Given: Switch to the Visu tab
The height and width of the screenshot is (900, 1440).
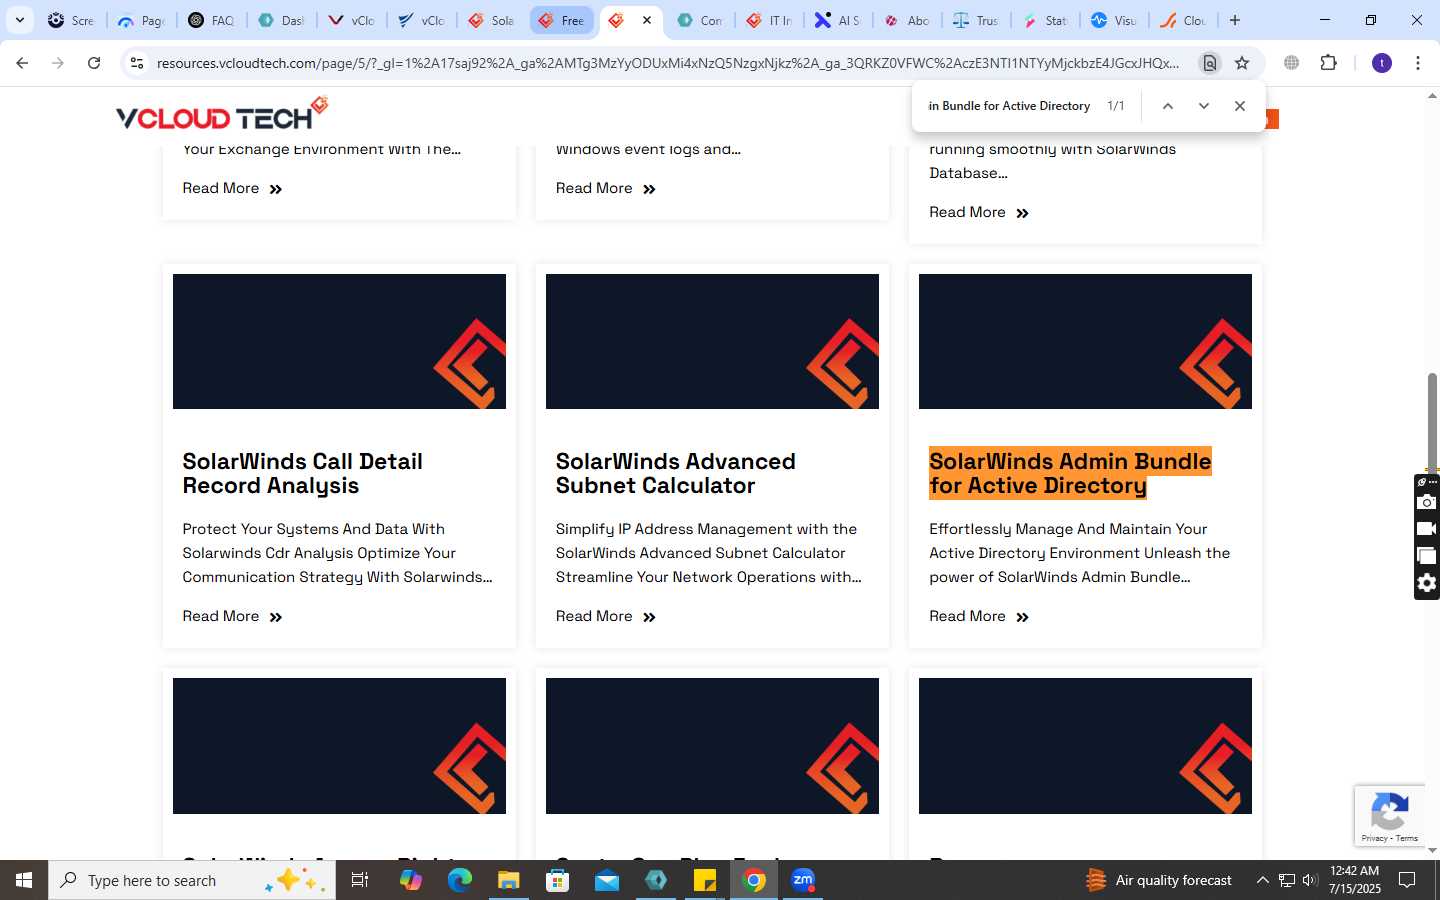Looking at the screenshot, I should coord(1114,20).
